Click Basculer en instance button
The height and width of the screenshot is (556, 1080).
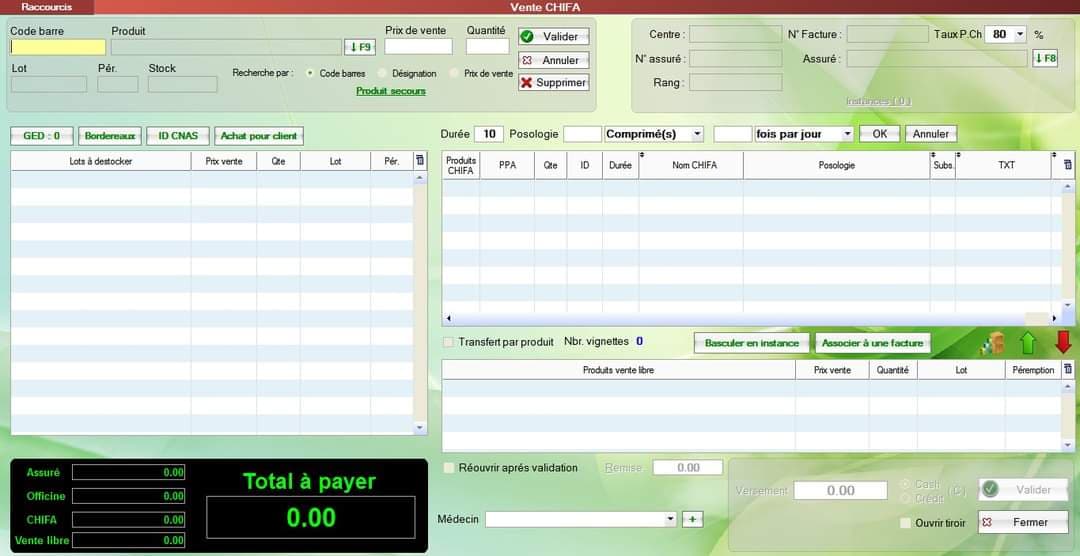(x=752, y=343)
